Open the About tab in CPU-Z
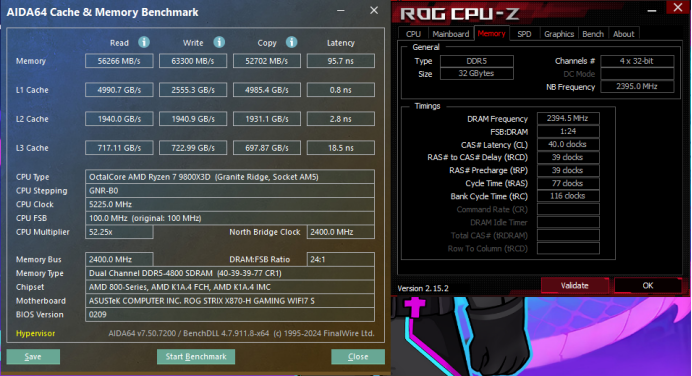 pyautogui.click(x=623, y=34)
